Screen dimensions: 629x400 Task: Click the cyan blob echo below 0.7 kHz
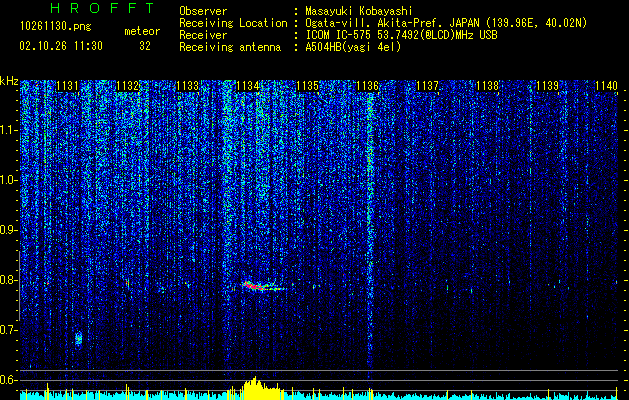[x=79, y=338]
